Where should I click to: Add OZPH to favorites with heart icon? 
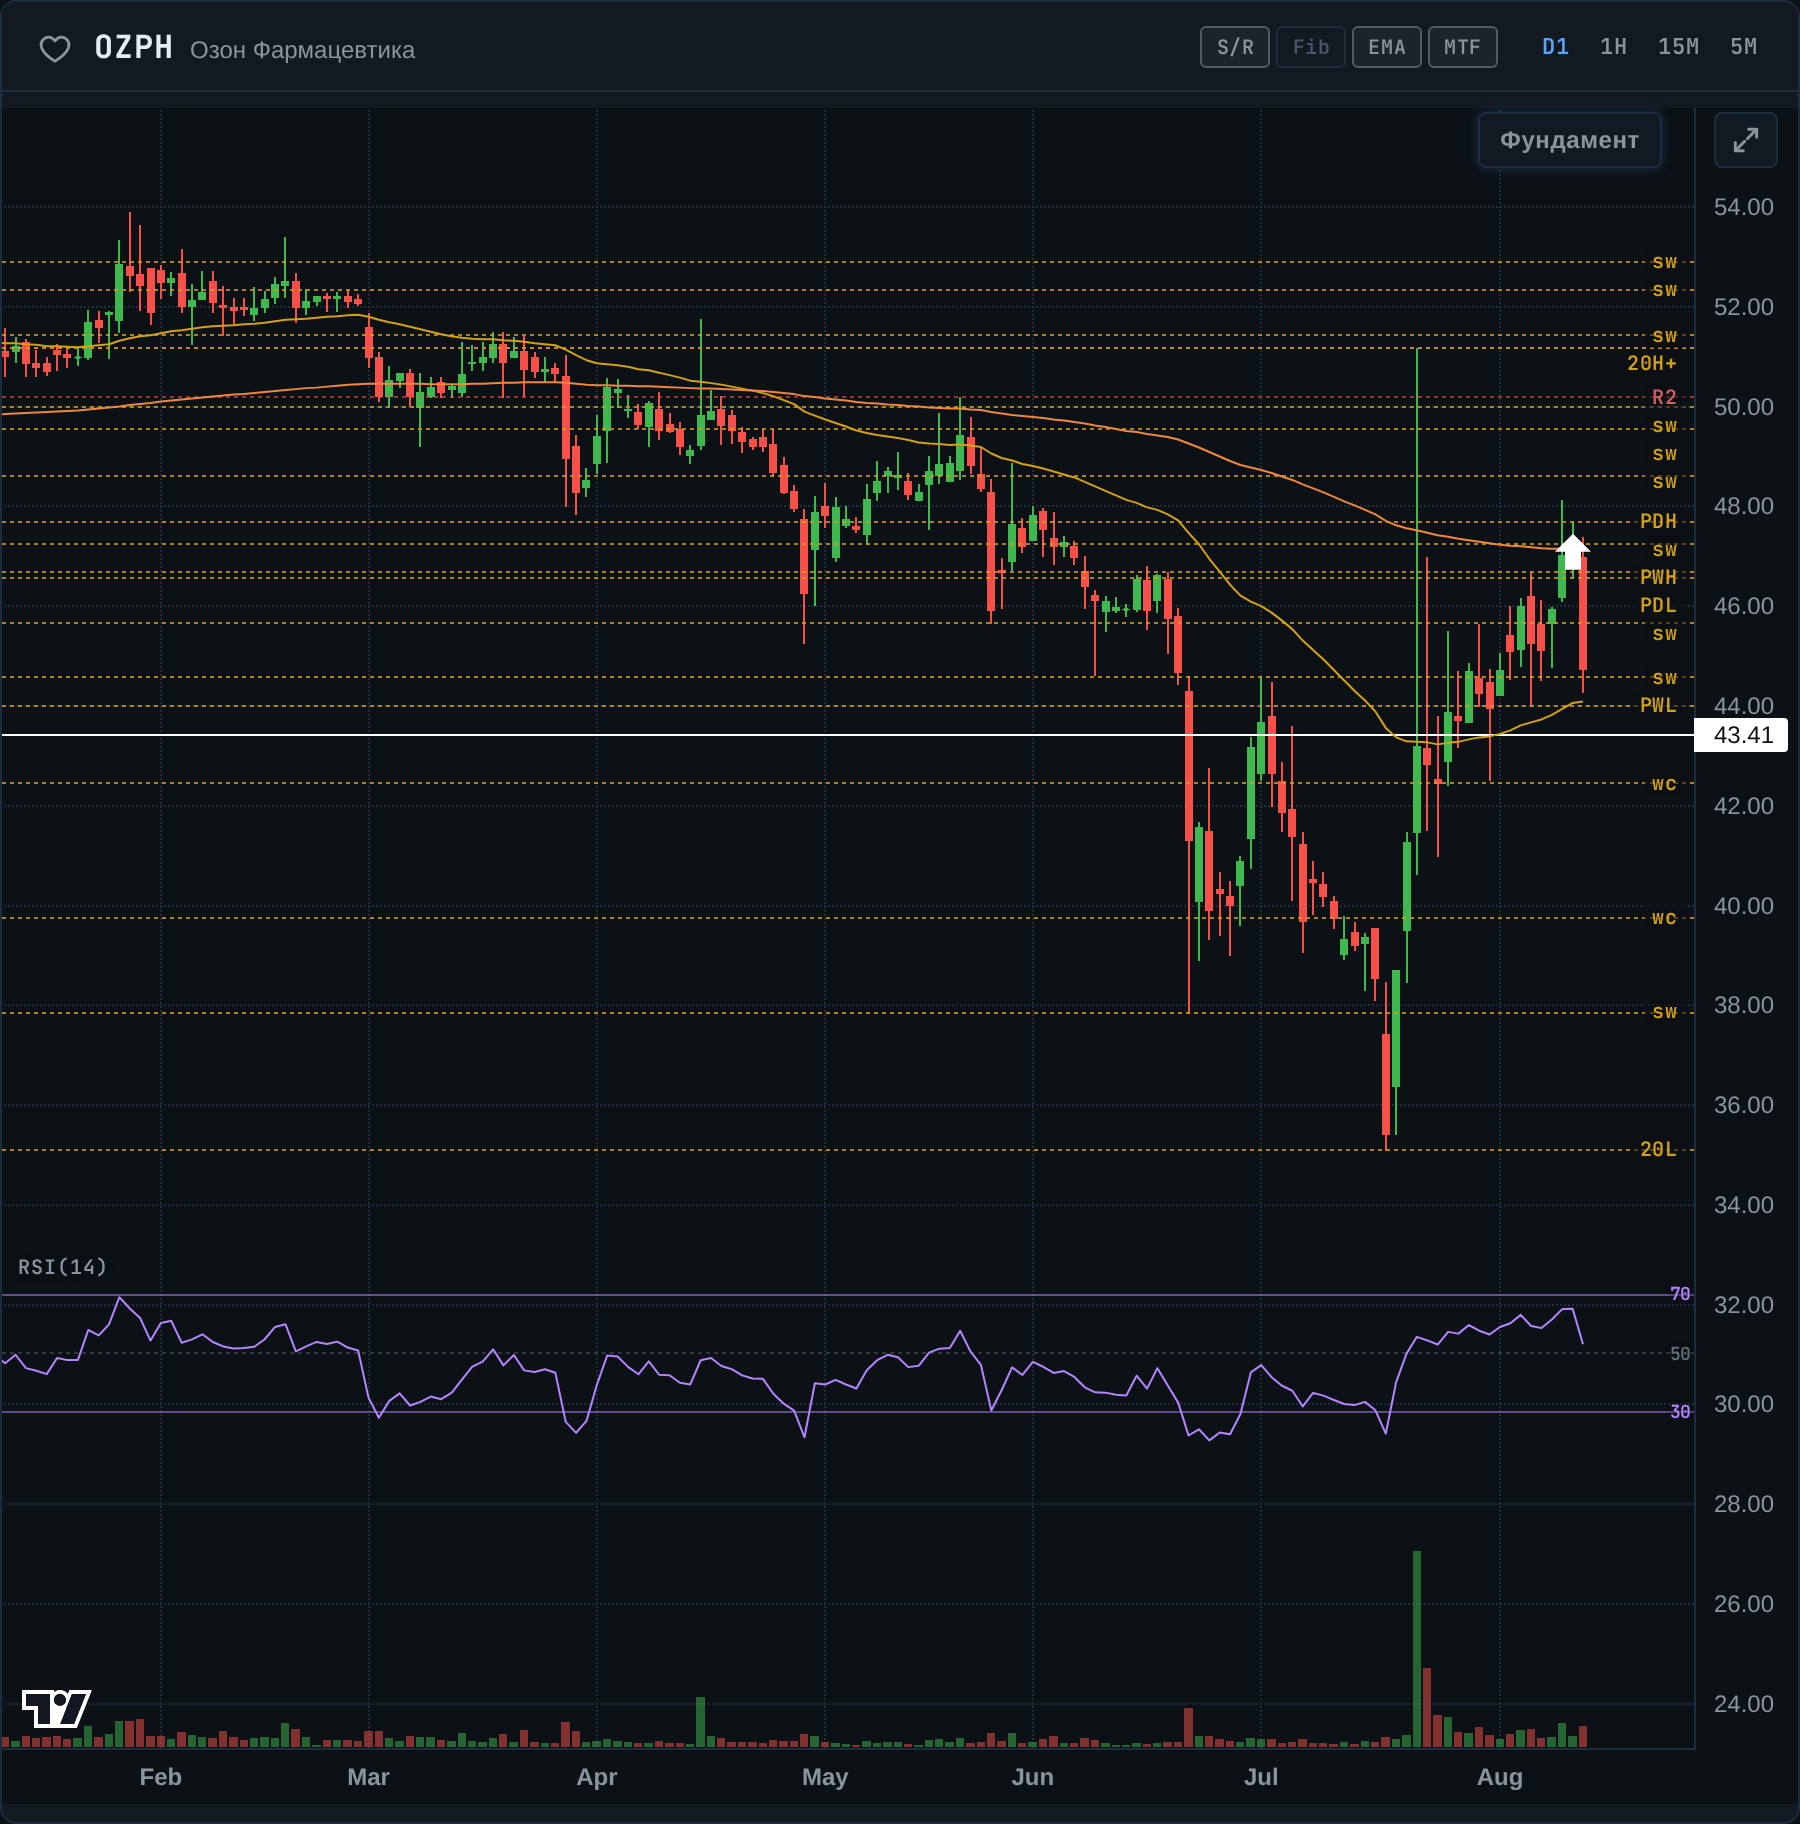tap(55, 49)
